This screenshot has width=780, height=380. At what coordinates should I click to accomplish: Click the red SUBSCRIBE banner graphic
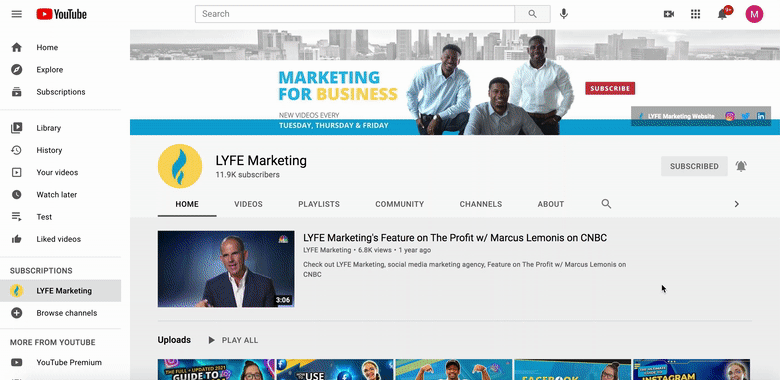610,89
